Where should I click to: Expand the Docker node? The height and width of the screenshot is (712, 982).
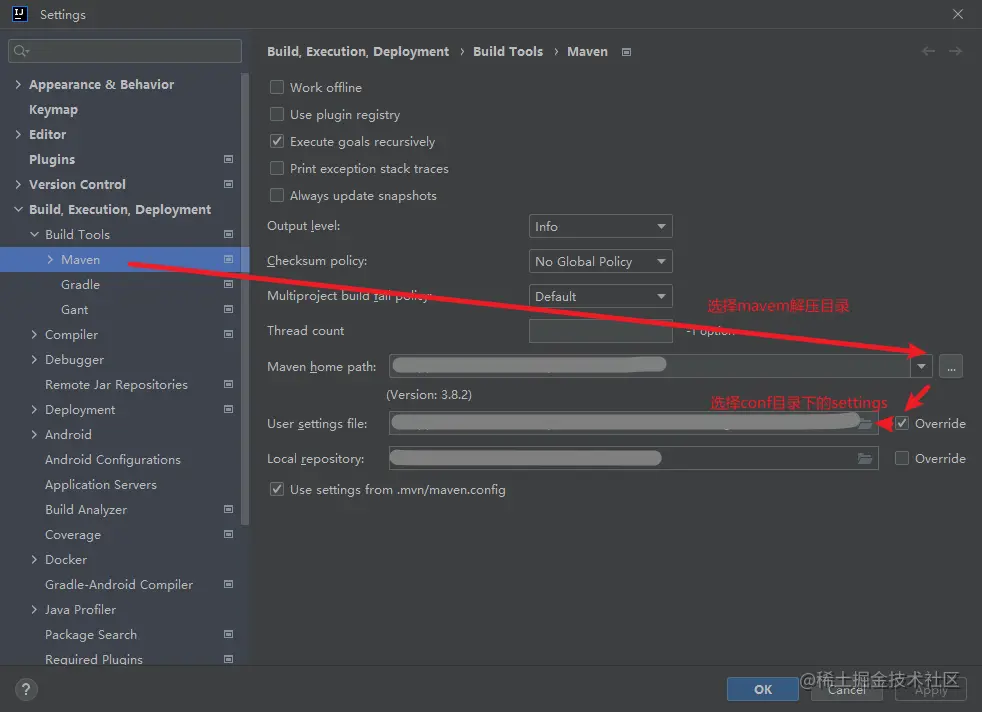(x=34, y=559)
